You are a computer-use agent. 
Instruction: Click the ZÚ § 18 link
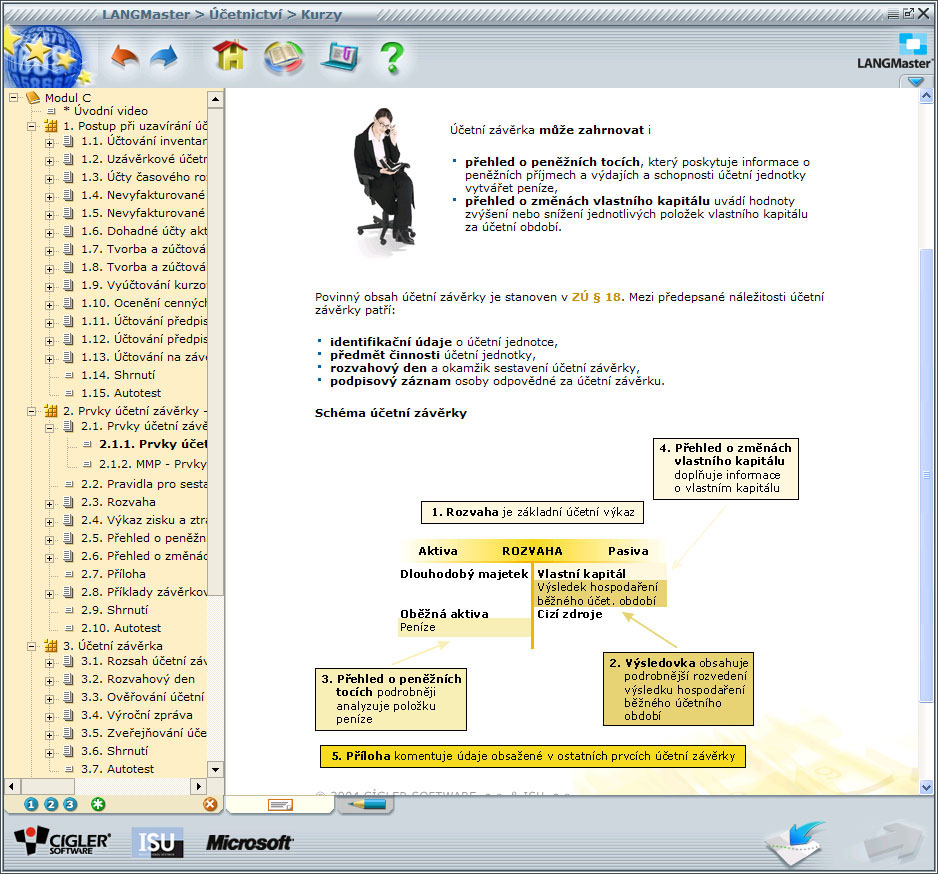(596, 297)
